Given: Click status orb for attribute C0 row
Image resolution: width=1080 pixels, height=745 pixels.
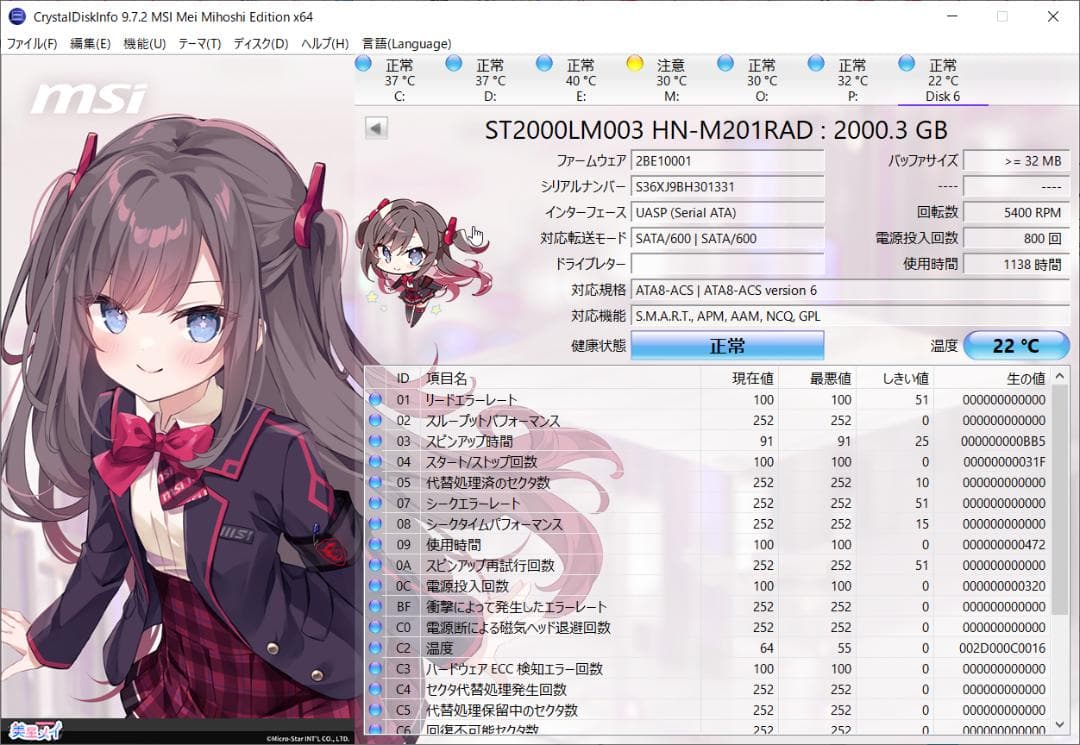Looking at the screenshot, I should click(375, 627).
